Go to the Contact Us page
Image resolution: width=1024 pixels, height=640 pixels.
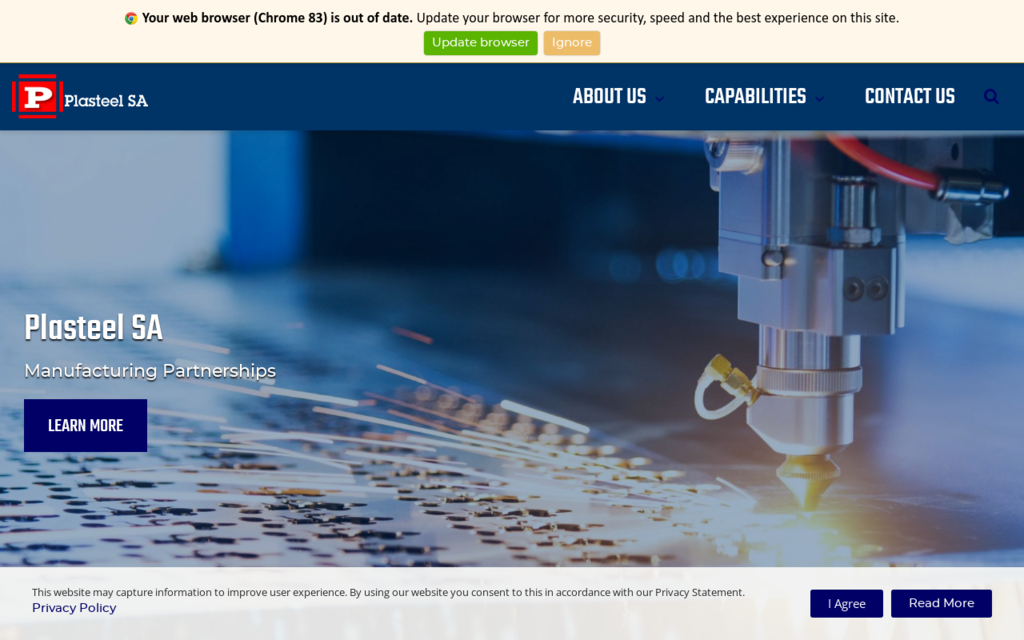coord(909,97)
